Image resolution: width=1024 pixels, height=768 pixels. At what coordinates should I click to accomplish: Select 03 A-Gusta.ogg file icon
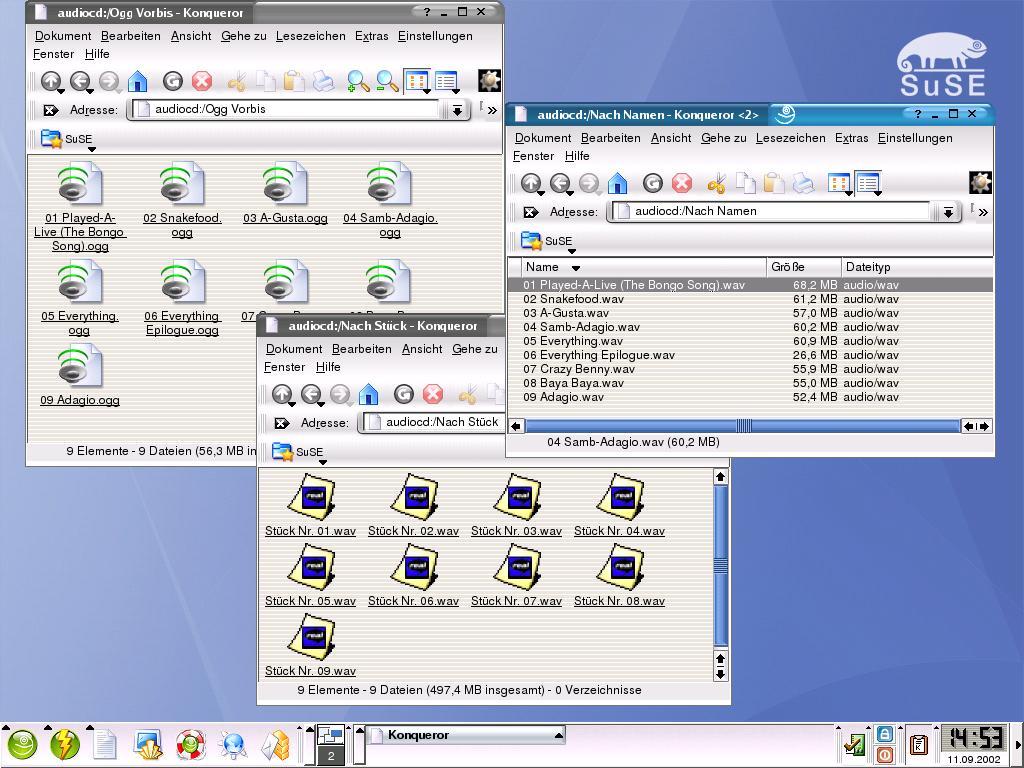pyautogui.click(x=285, y=184)
